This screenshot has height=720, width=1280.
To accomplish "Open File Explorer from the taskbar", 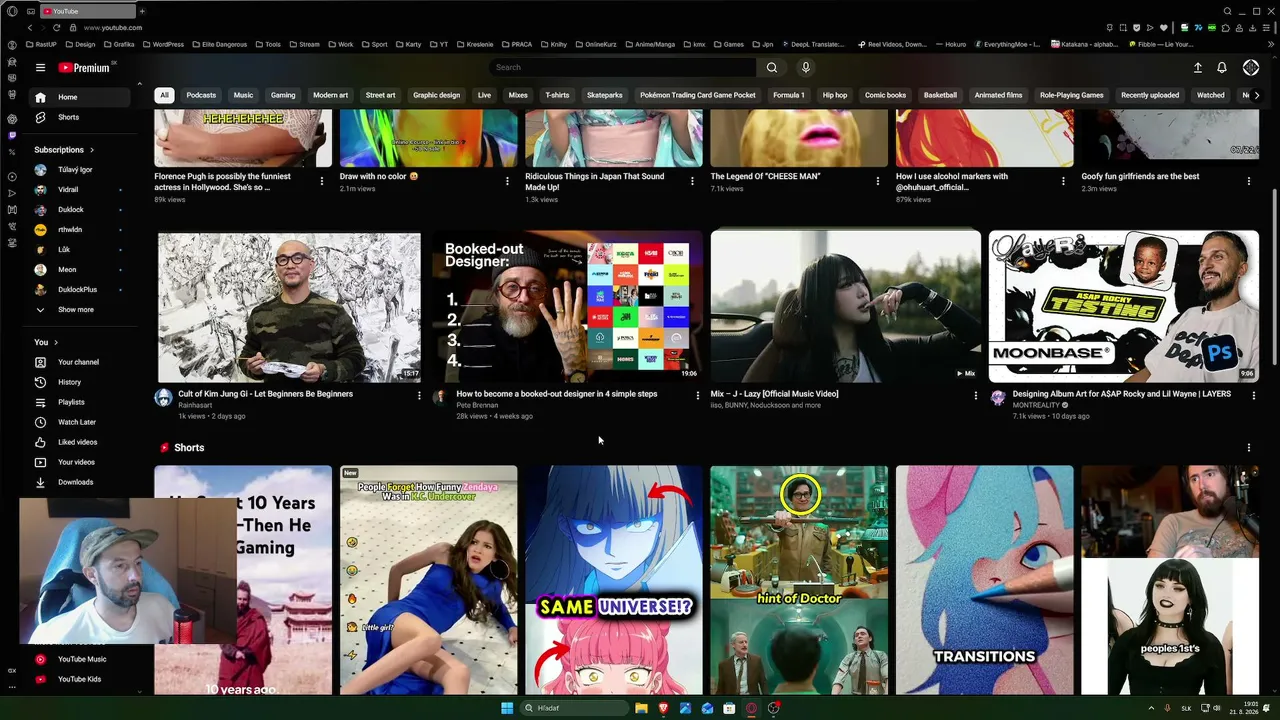I will click(641, 708).
